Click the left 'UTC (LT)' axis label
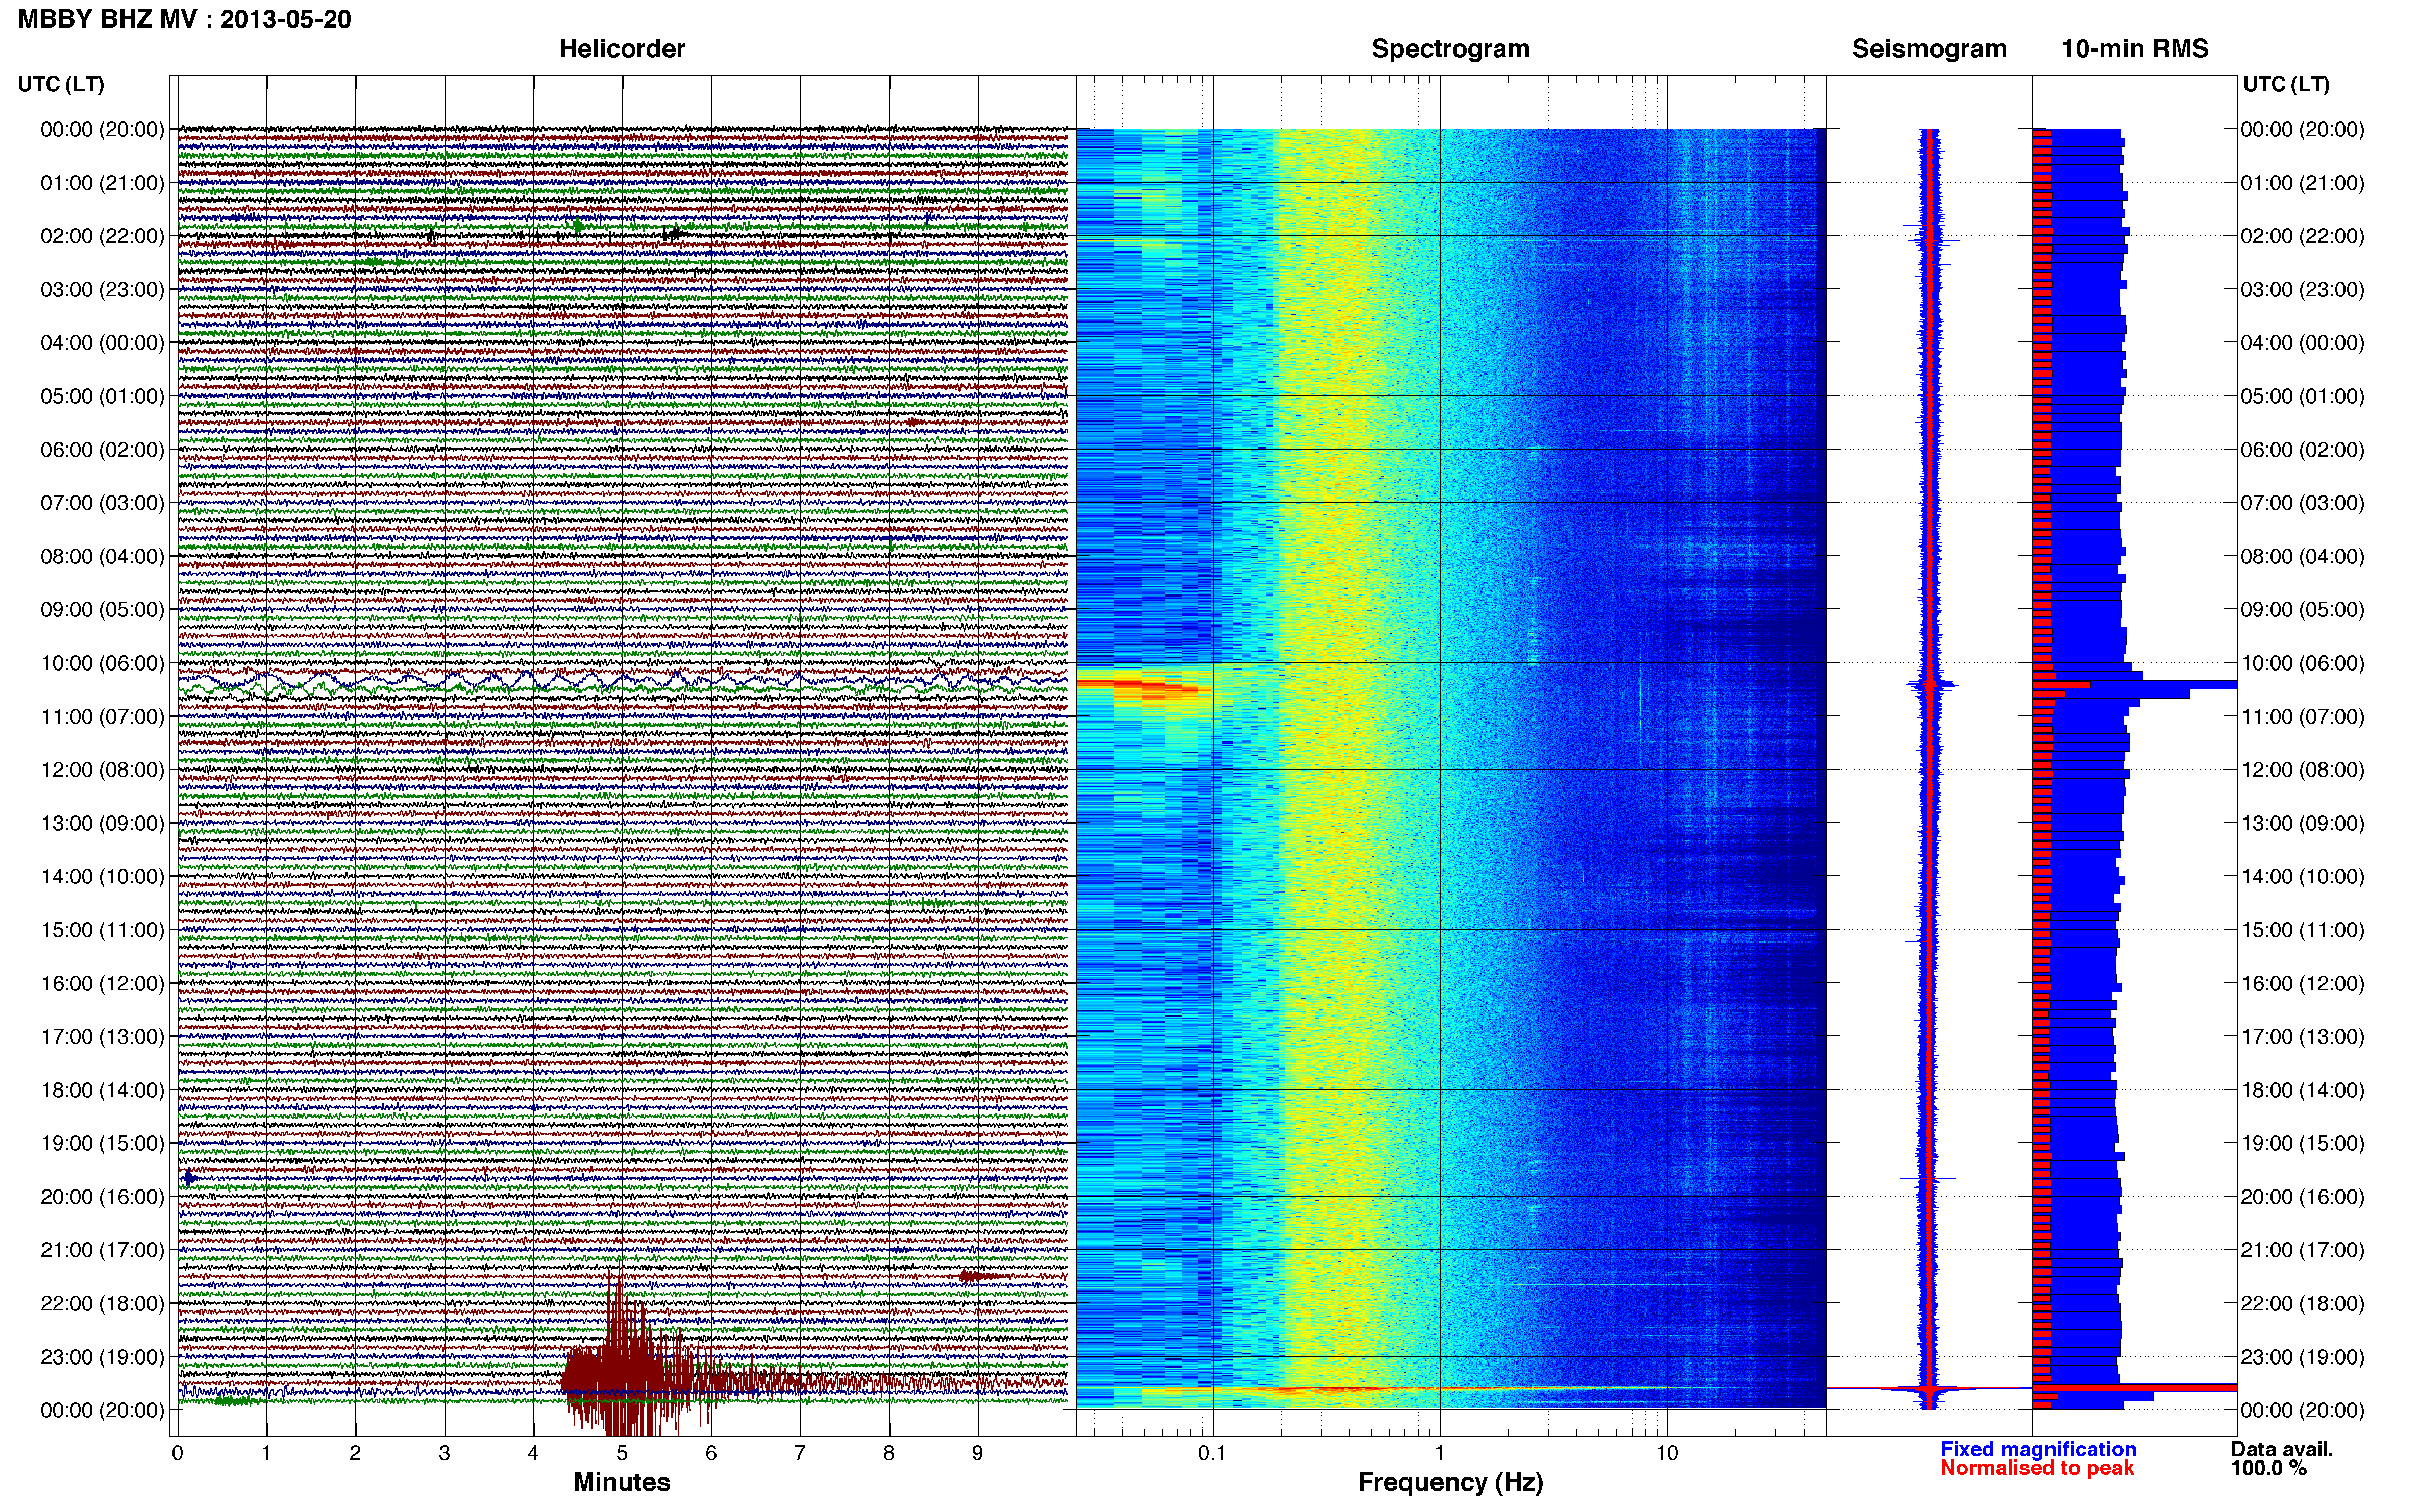The height and width of the screenshot is (1512, 2419). (61, 84)
